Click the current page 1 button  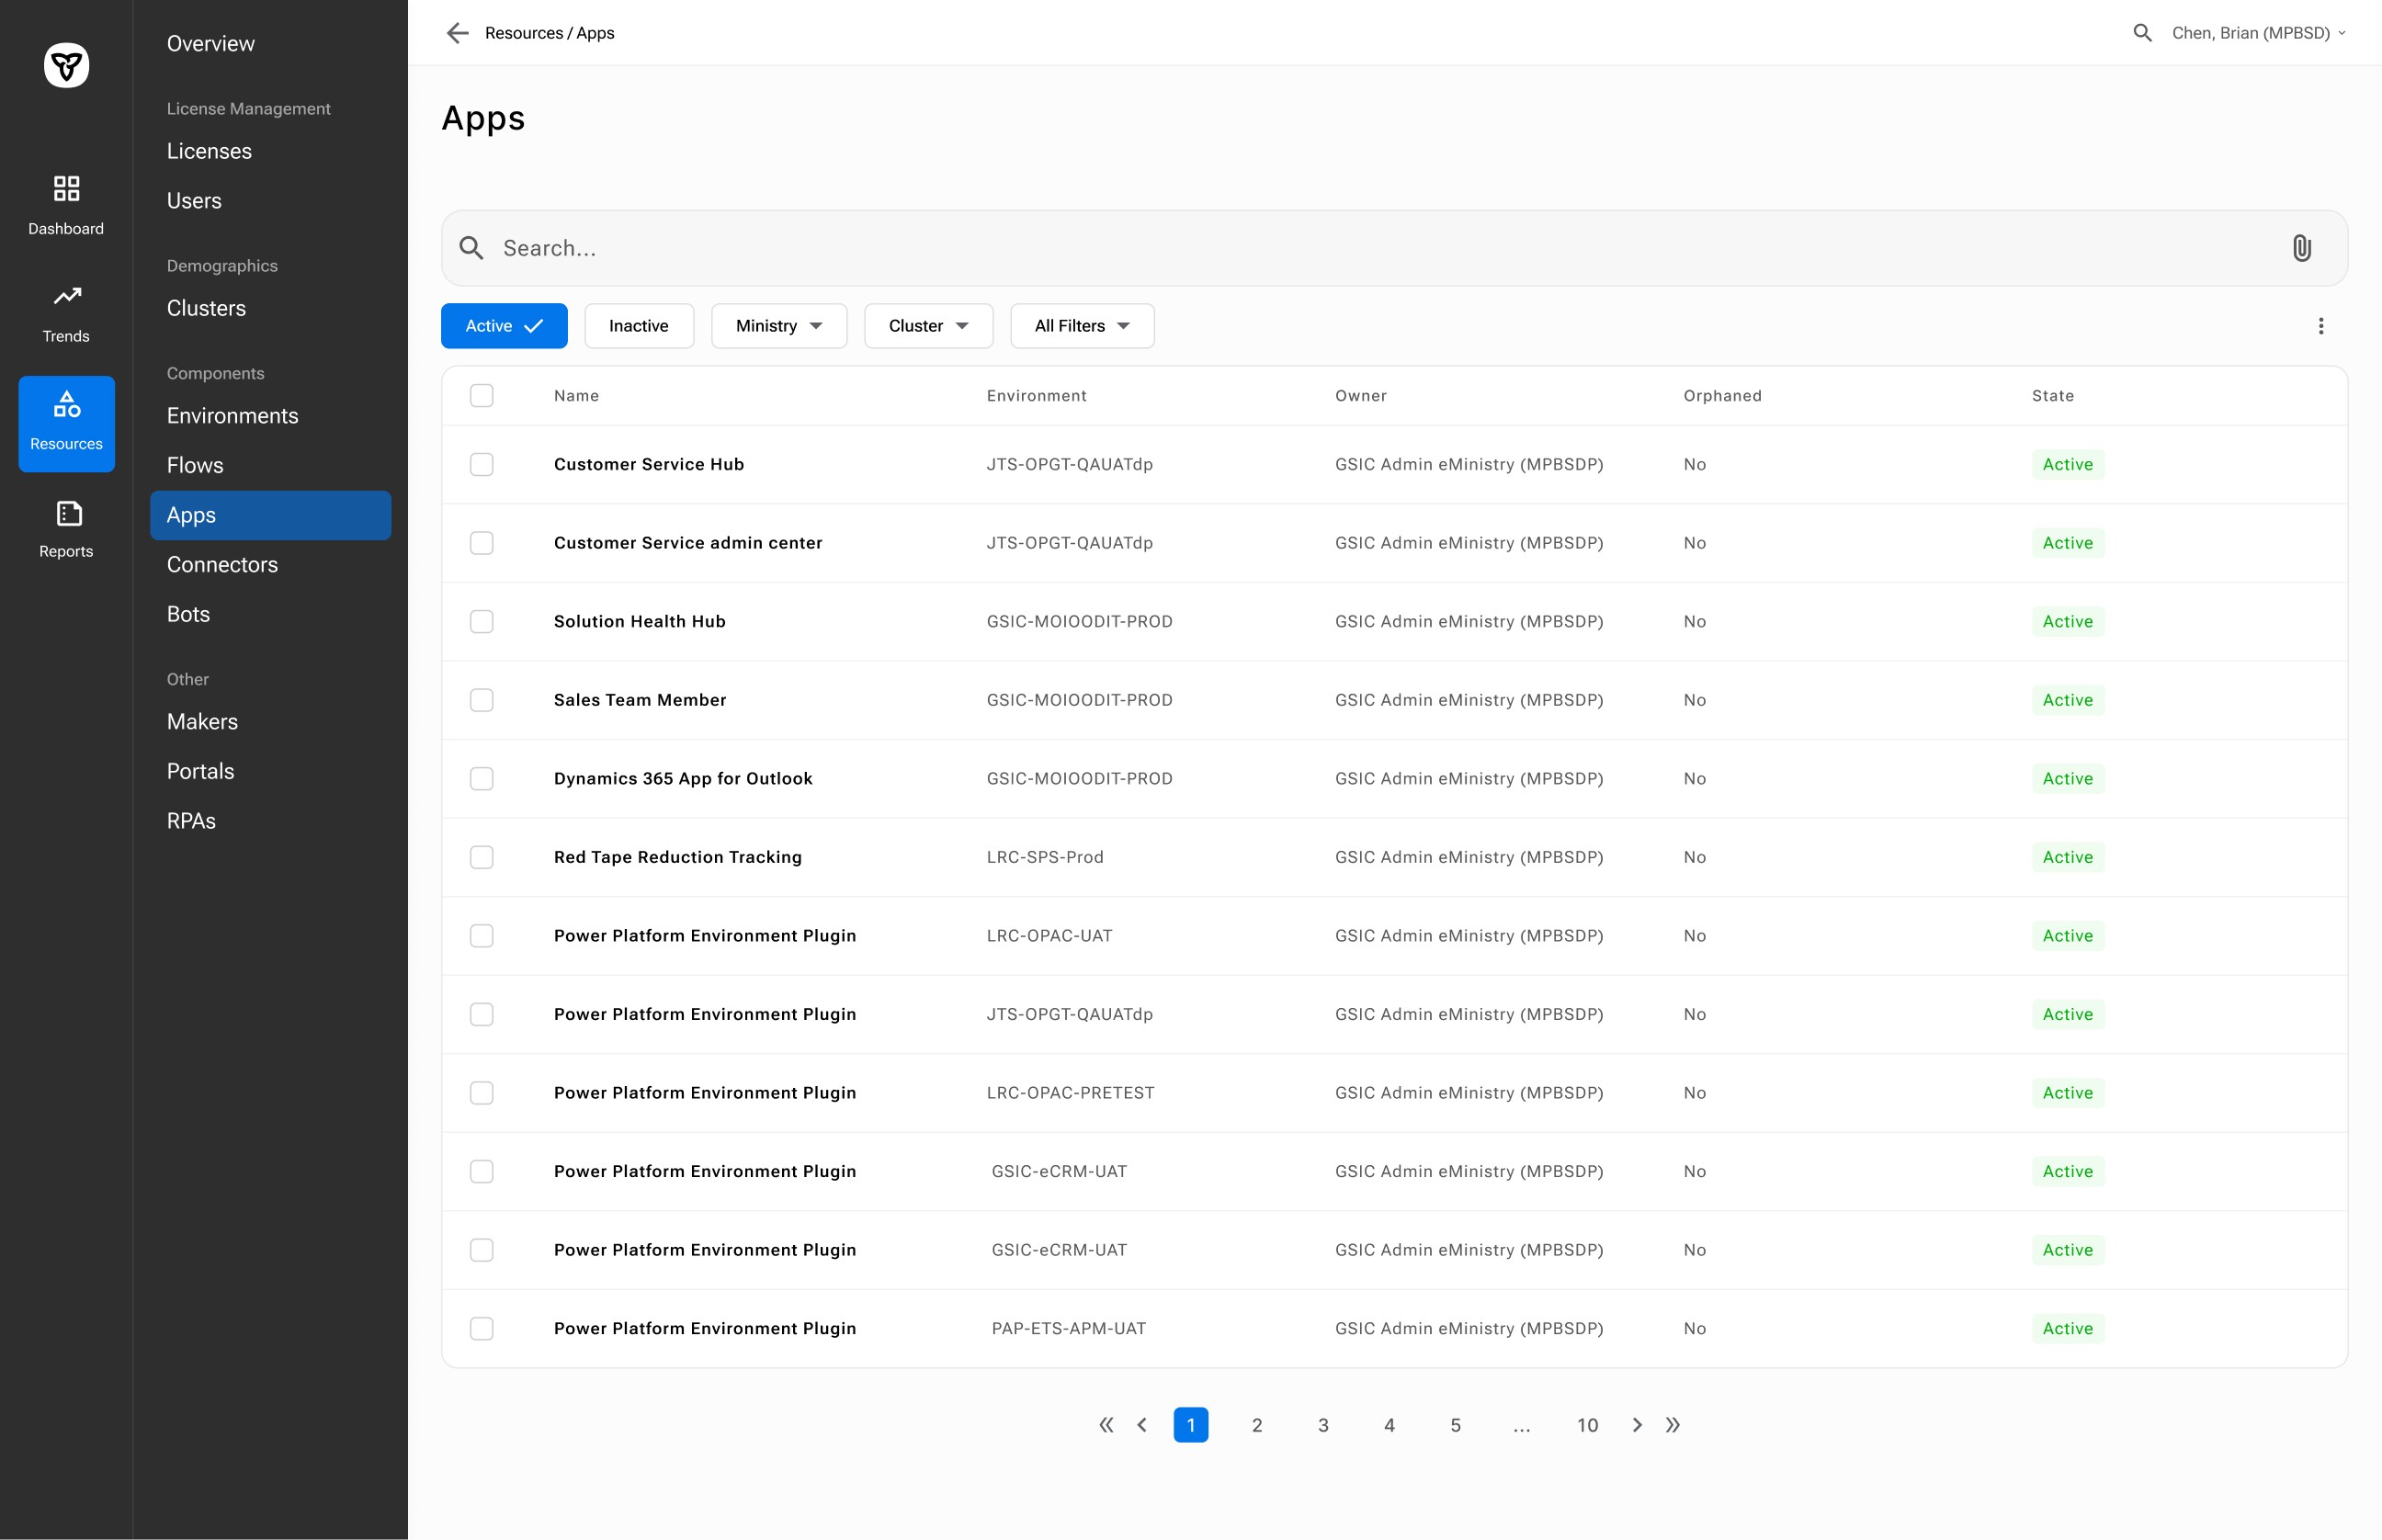[1190, 1425]
